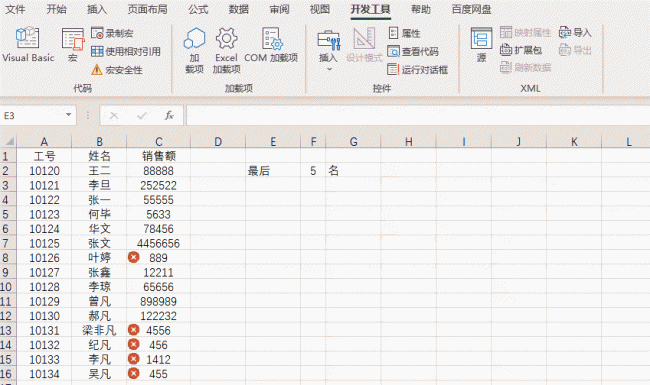Select column C header

[159, 142]
